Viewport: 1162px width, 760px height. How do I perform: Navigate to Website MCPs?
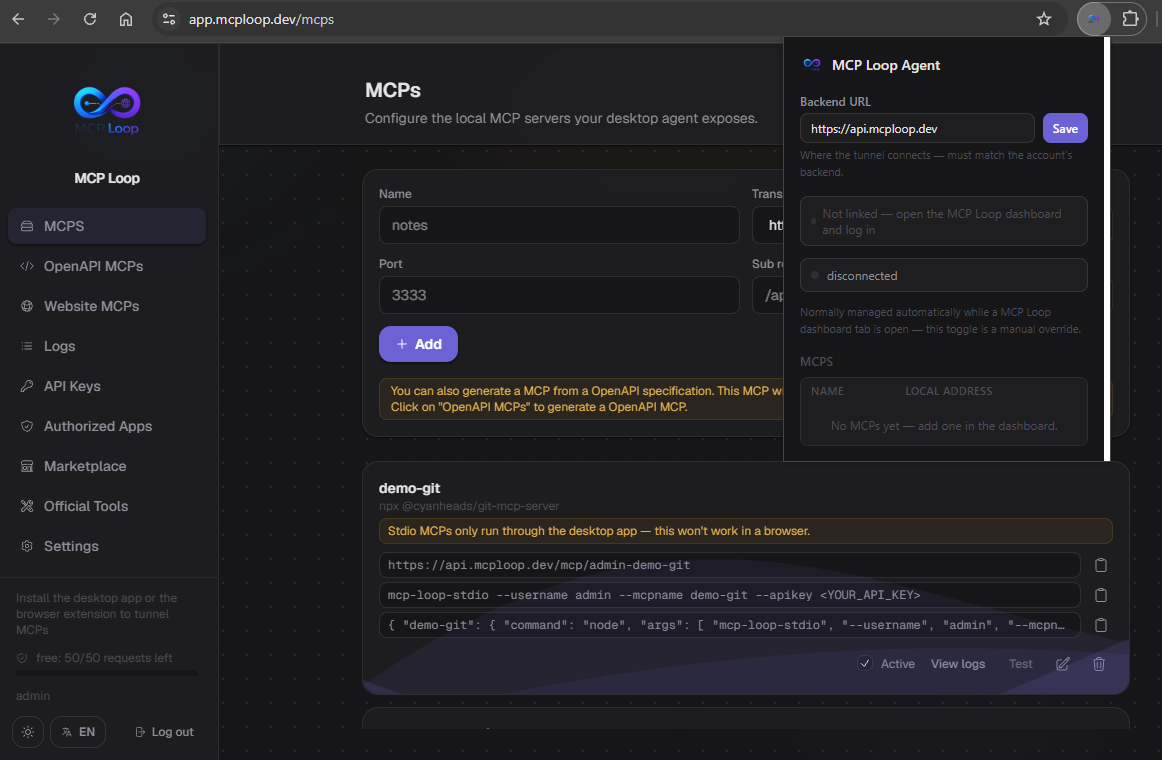(107, 306)
